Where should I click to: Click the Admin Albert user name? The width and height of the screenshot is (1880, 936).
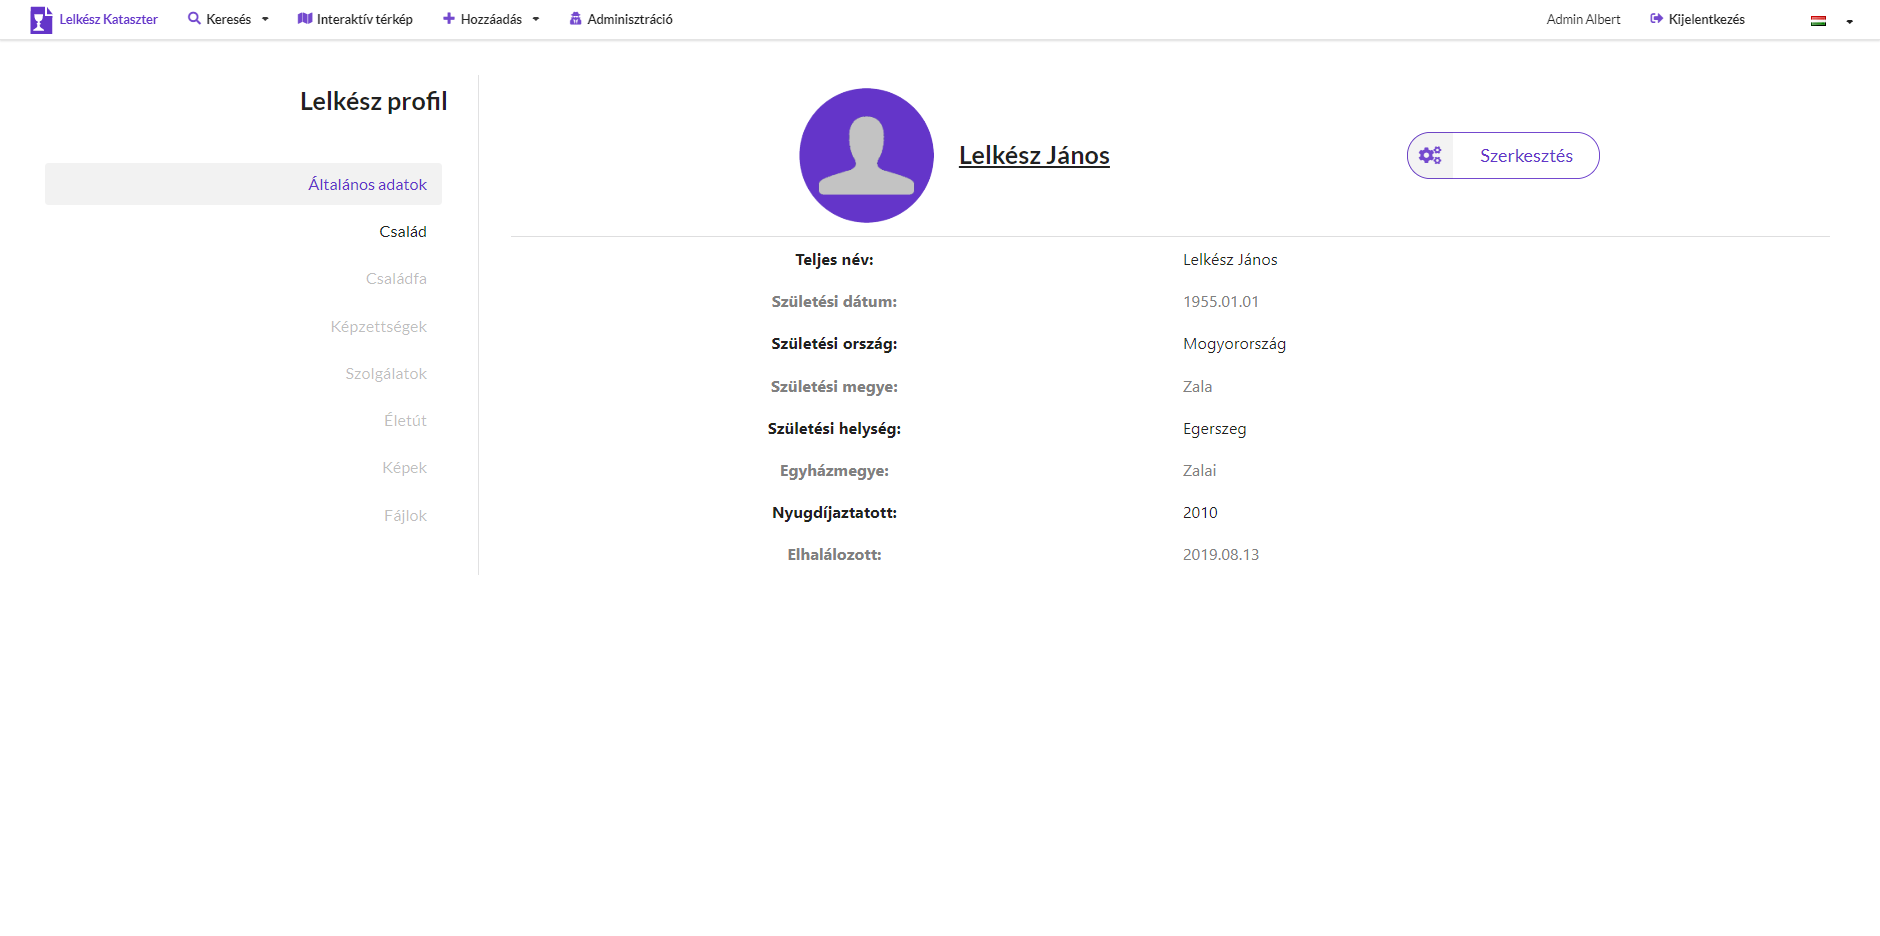pos(1583,20)
